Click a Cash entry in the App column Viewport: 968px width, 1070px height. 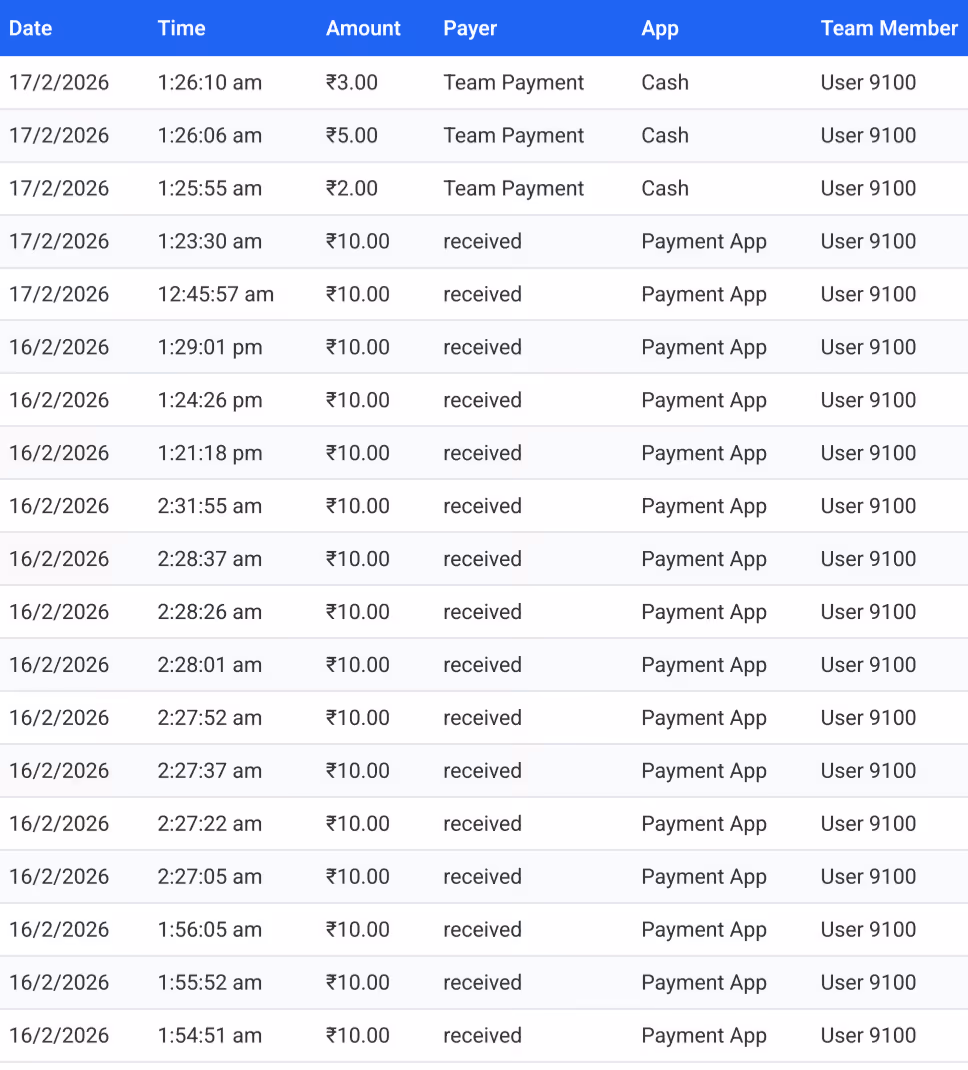664,82
